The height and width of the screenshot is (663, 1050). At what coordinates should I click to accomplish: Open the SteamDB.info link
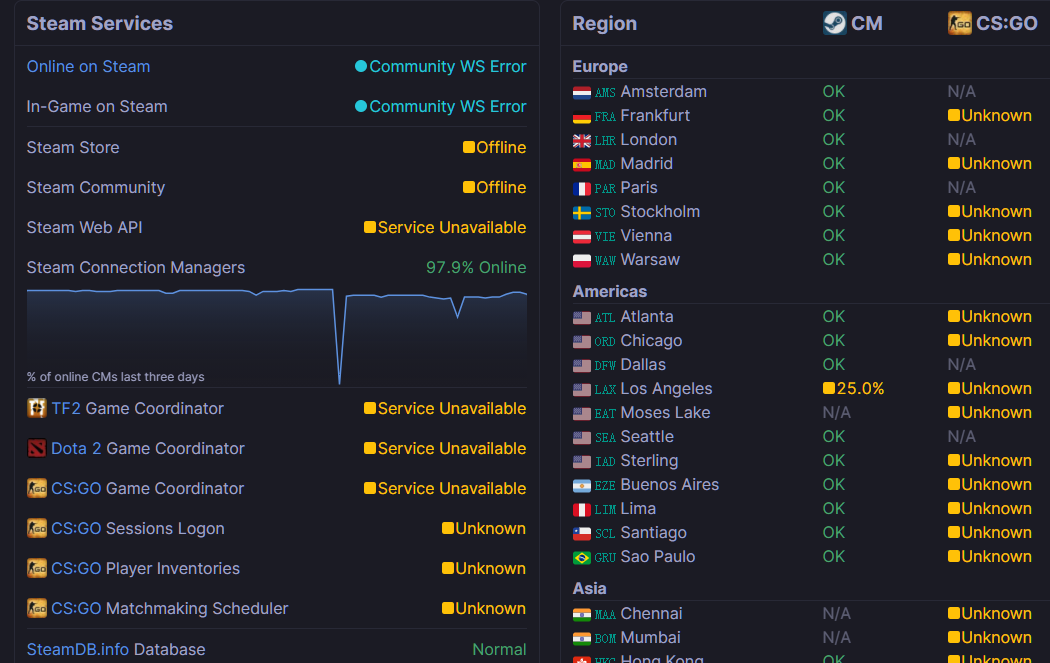[77, 649]
